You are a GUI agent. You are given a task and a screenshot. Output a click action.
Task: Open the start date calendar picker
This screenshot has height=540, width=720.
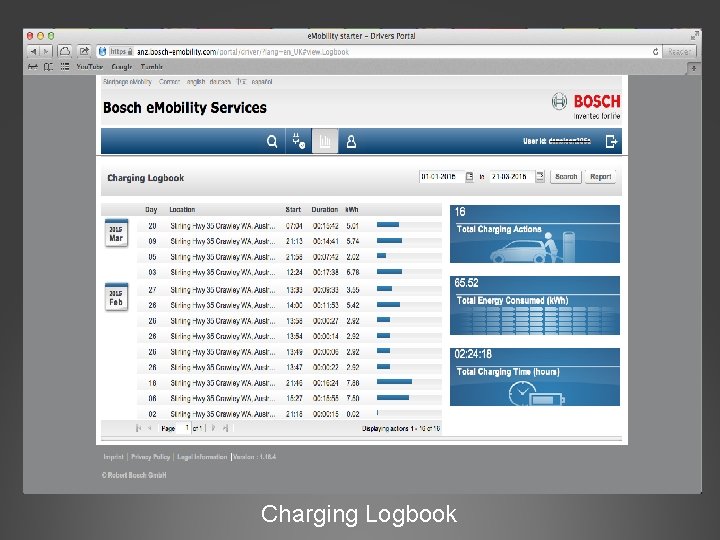click(x=469, y=177)
